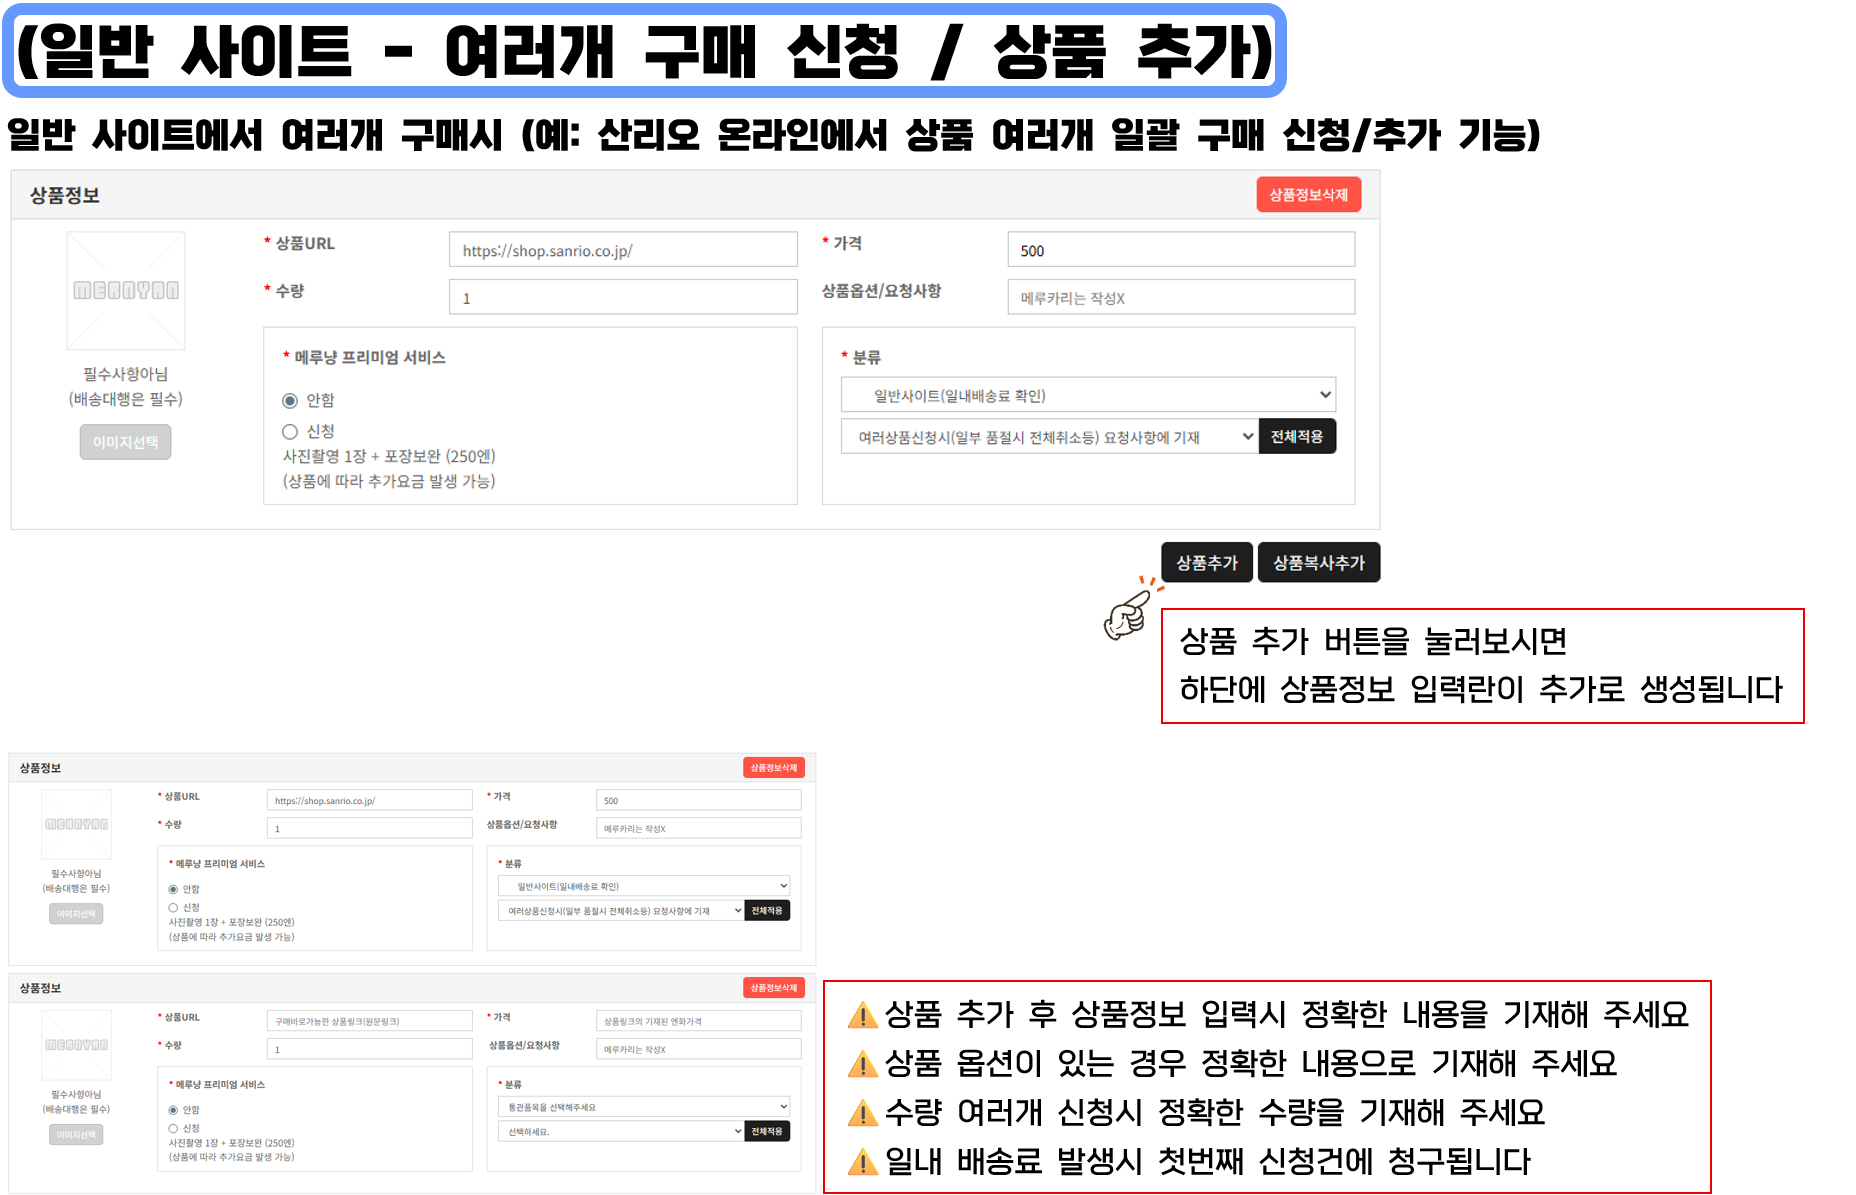Select the 신청 radio in the bottom form

(x=173, y=1128)
